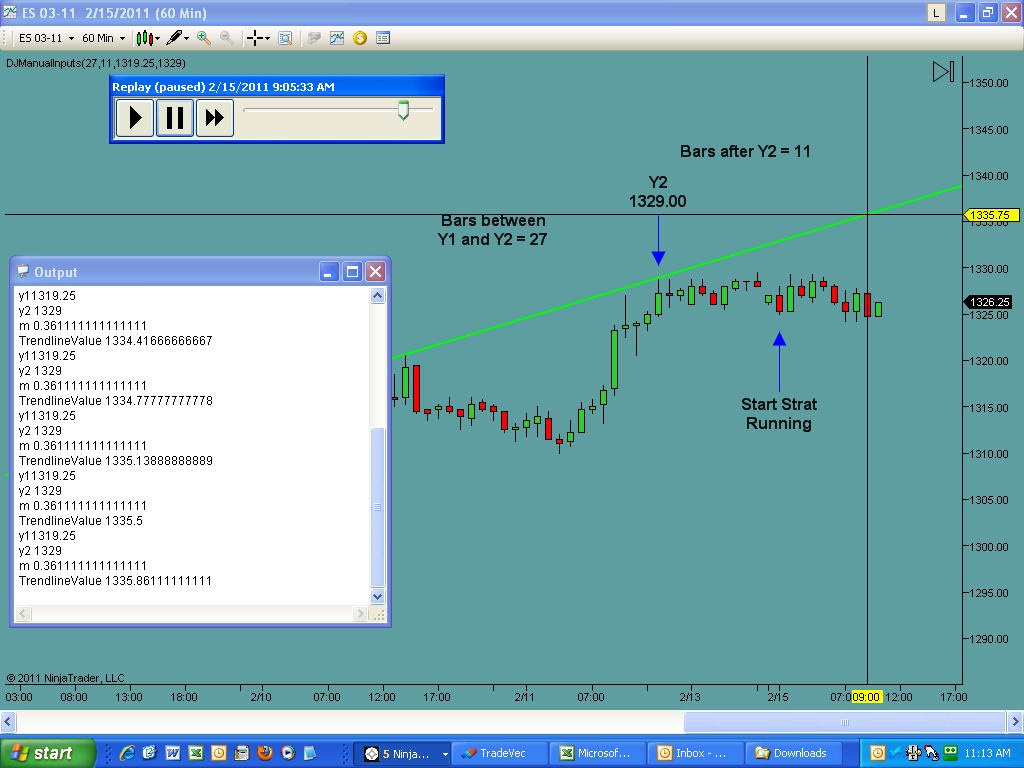Launch media player from quick launch
This screenshot has width=1024, height=768.
pos(287,753)
